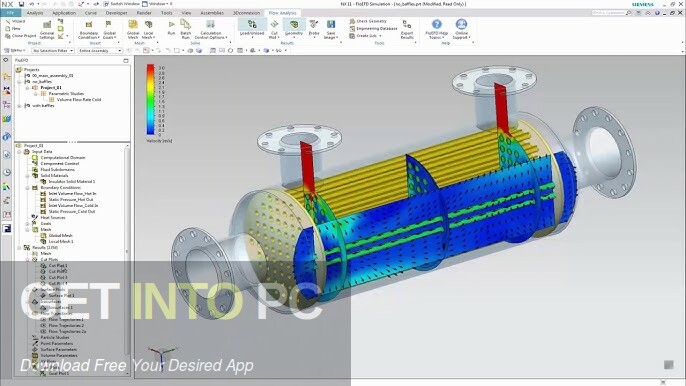Viewport: 686px width, 386px height.
Task: Switch to the Application tab
Action: coord(64,13)
